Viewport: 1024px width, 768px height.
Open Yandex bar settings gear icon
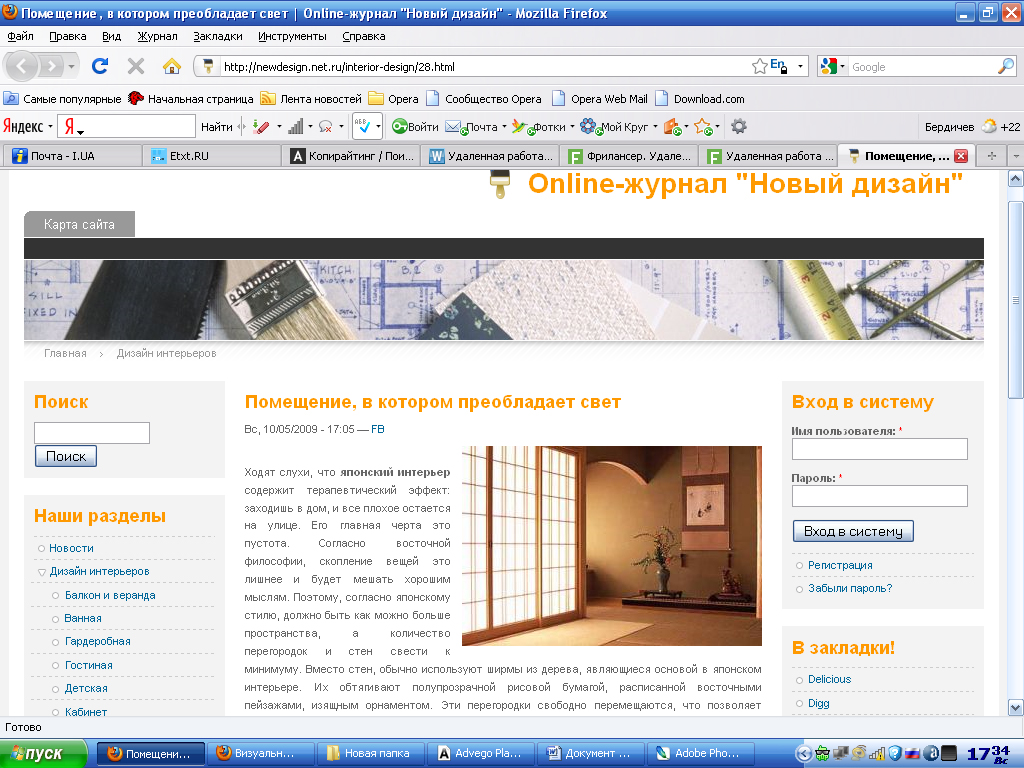[x=739, y=126]
